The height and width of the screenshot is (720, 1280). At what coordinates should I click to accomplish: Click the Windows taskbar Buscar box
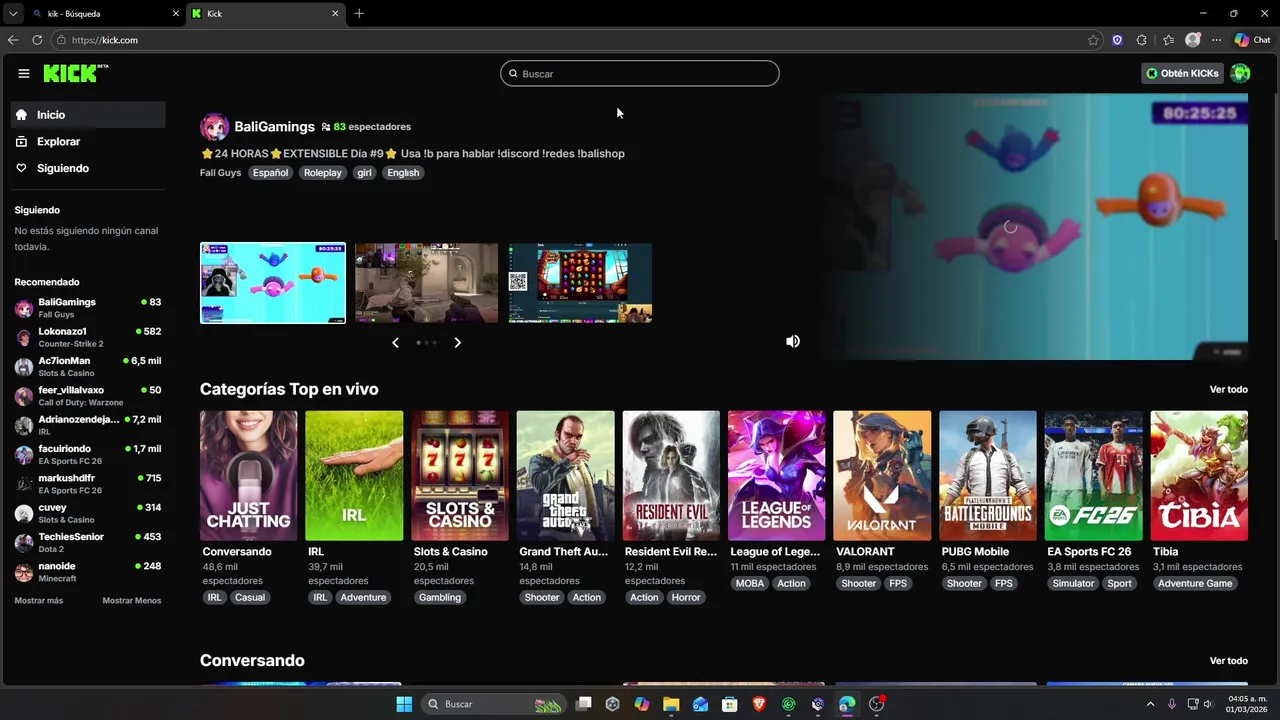(x=494, y=704)
